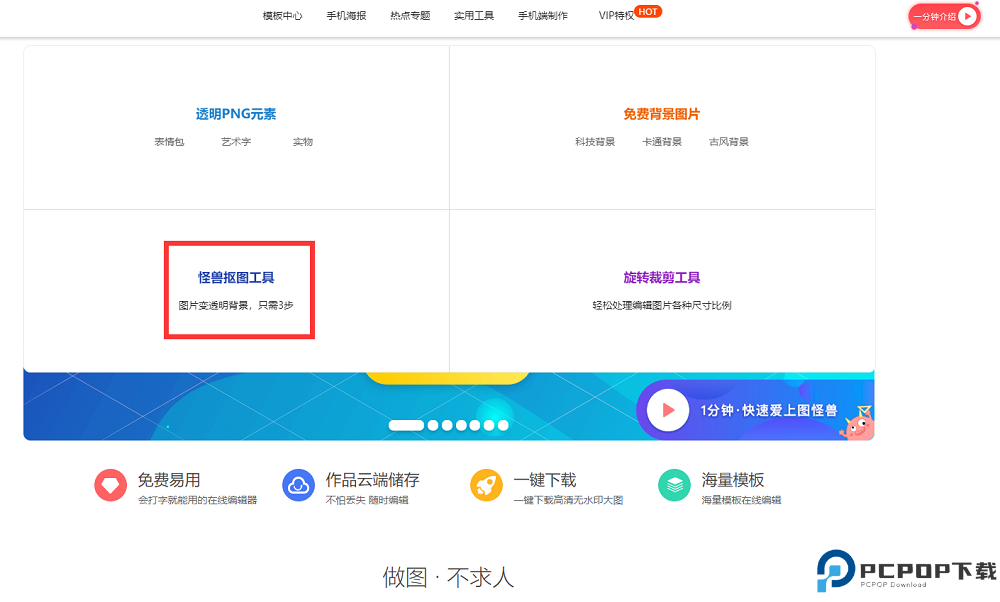Click the green layers 海量模板 icon
This screenshot has height=602, width=1000.
coord(674,486)
